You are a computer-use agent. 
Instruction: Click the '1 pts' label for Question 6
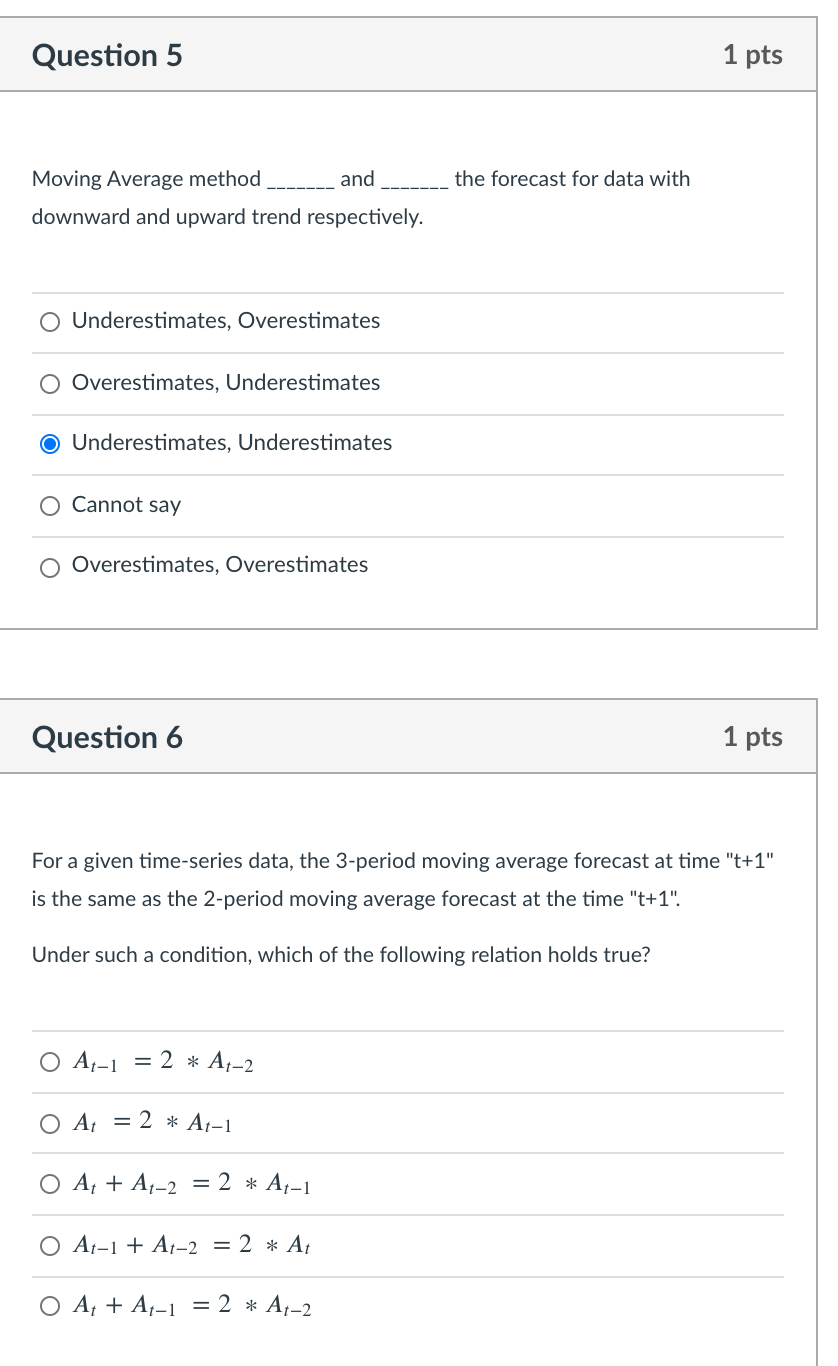(x=753, y=737)
